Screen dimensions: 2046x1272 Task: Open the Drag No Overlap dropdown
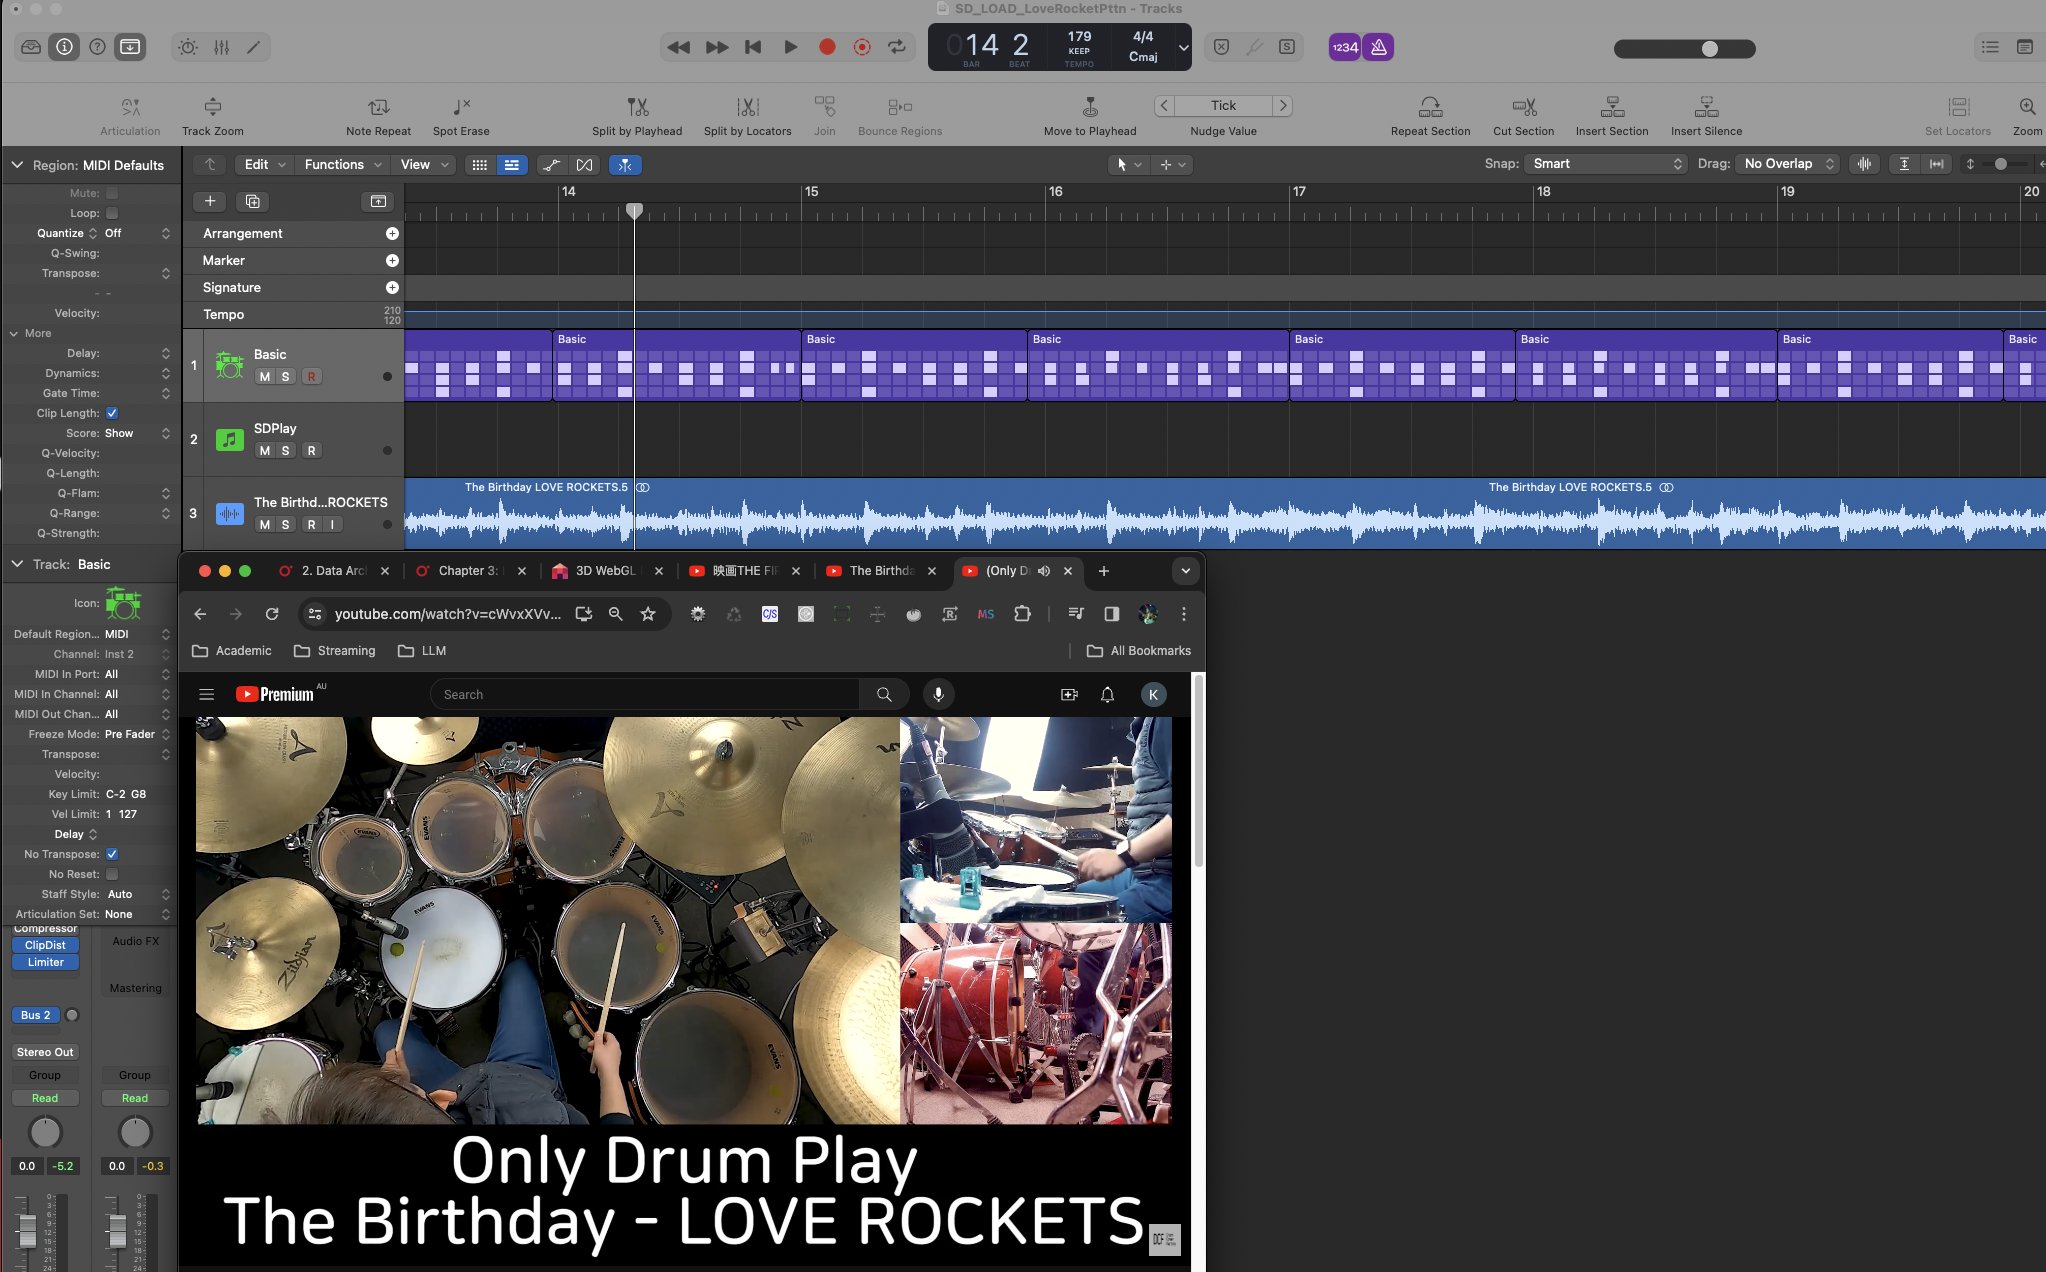coord(1788,164)
